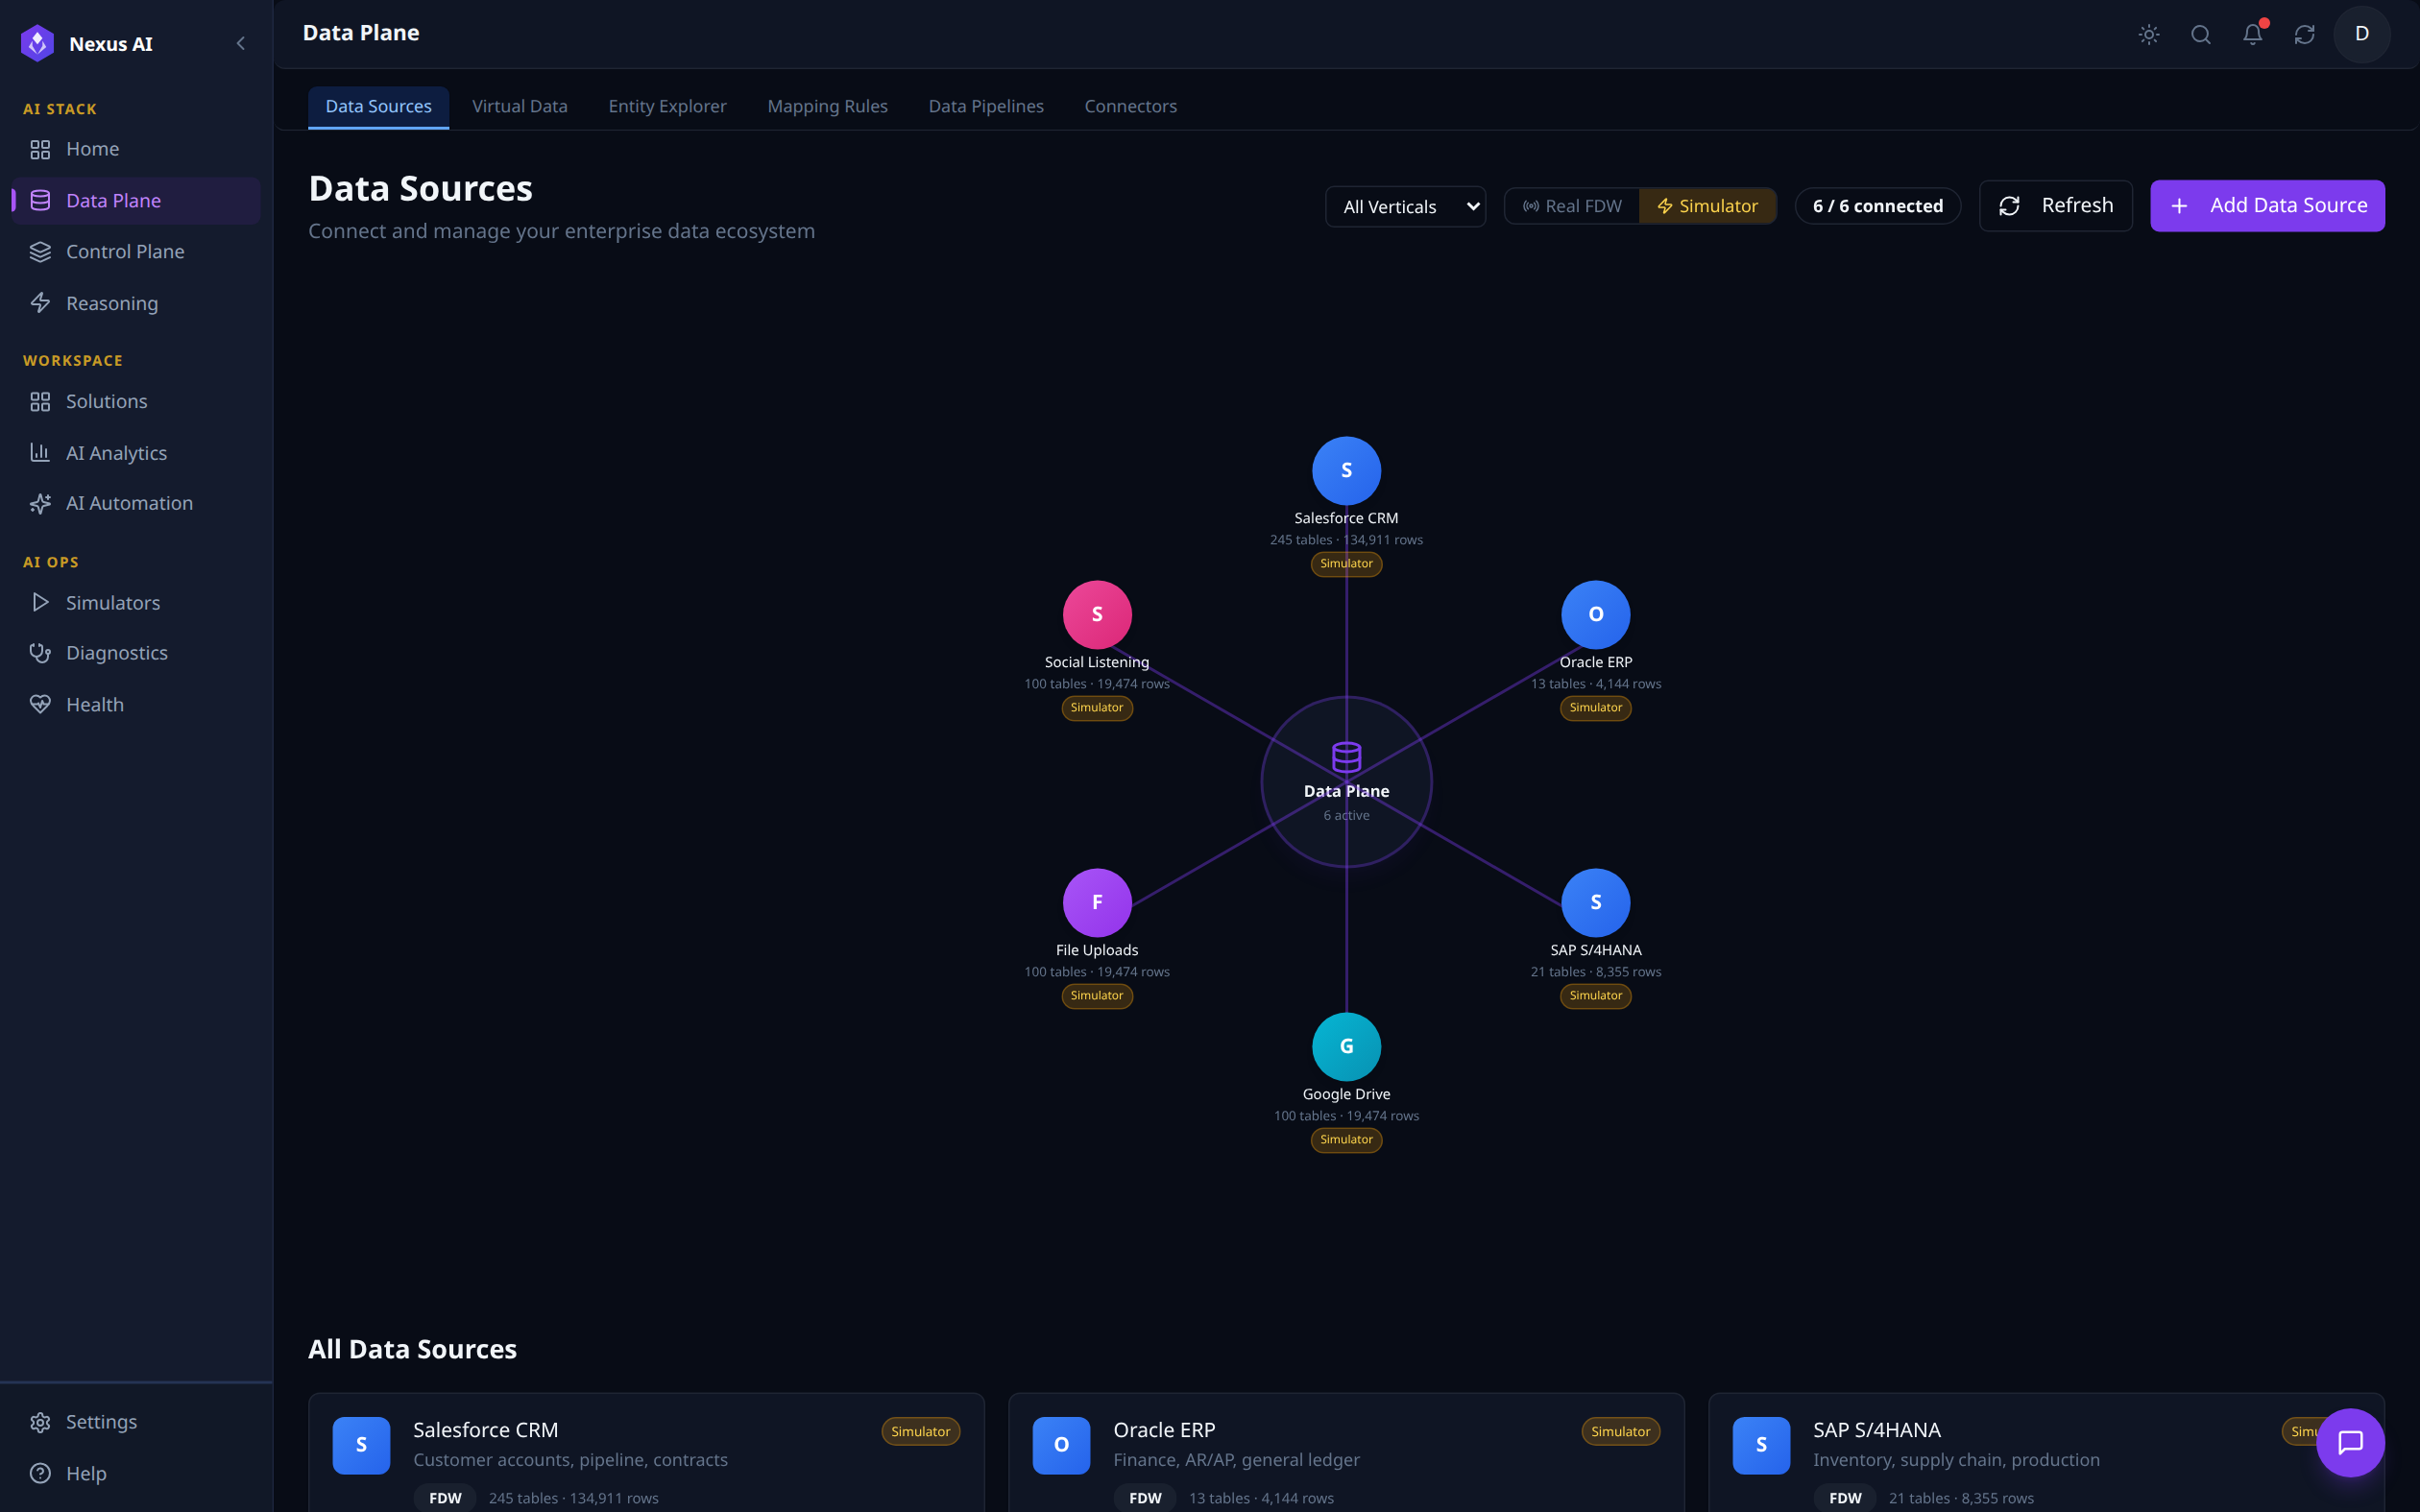Click the FDW tag on Salesforce CRM card
The height and width of the screenshot is (1512, 2420).
coord(445,1498)
